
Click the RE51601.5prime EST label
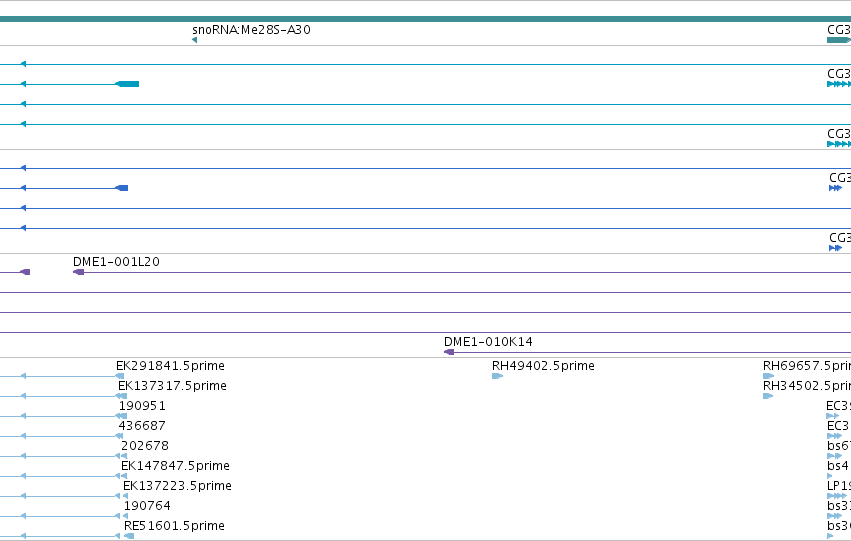[x=174, y=526]
